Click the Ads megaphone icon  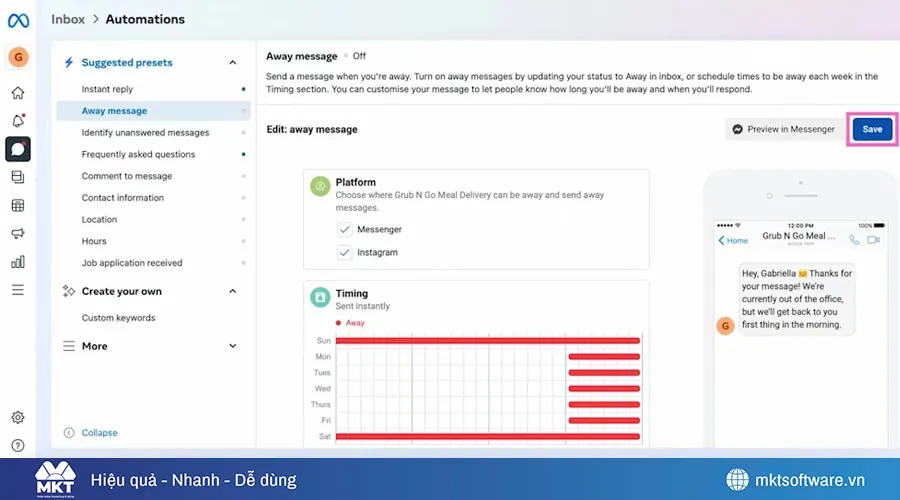click(17, 234)
